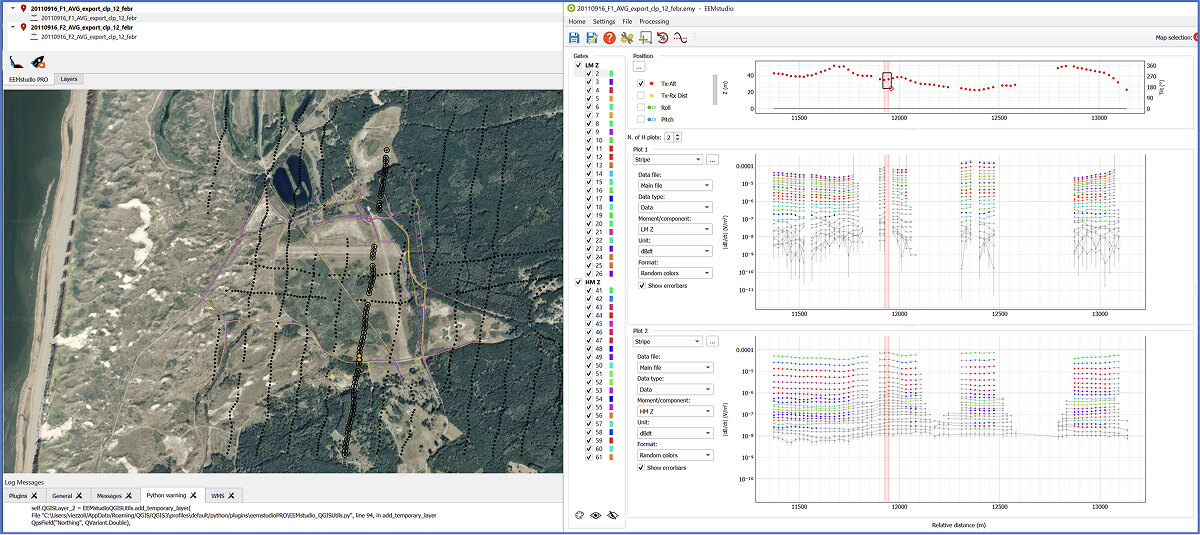Click the EEMstudio curve icon above the map
This screenshot has height=535, width=1200.
(17, 61)
